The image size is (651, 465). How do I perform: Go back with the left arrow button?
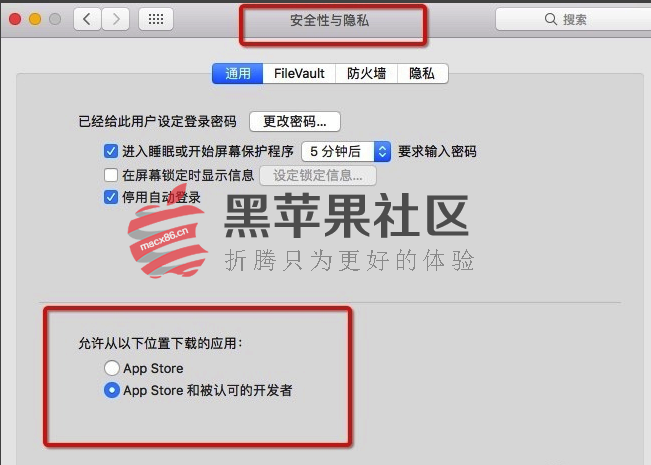[87, 19]
